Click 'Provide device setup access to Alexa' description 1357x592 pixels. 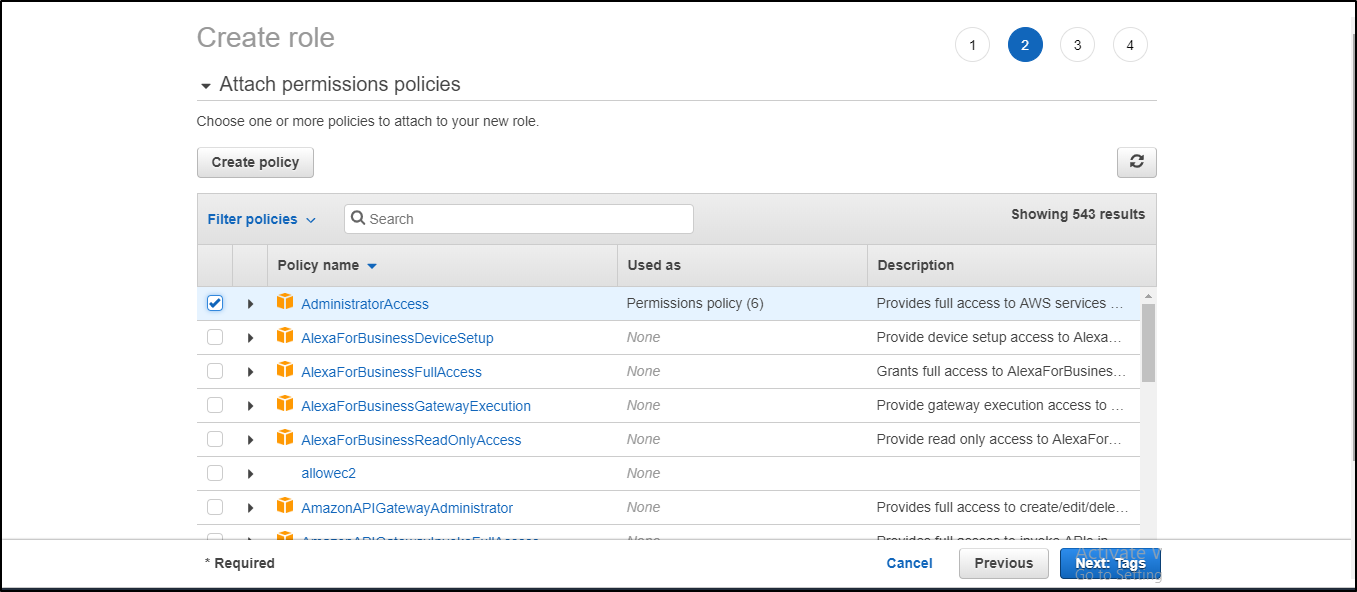(x=1000, y=337)
